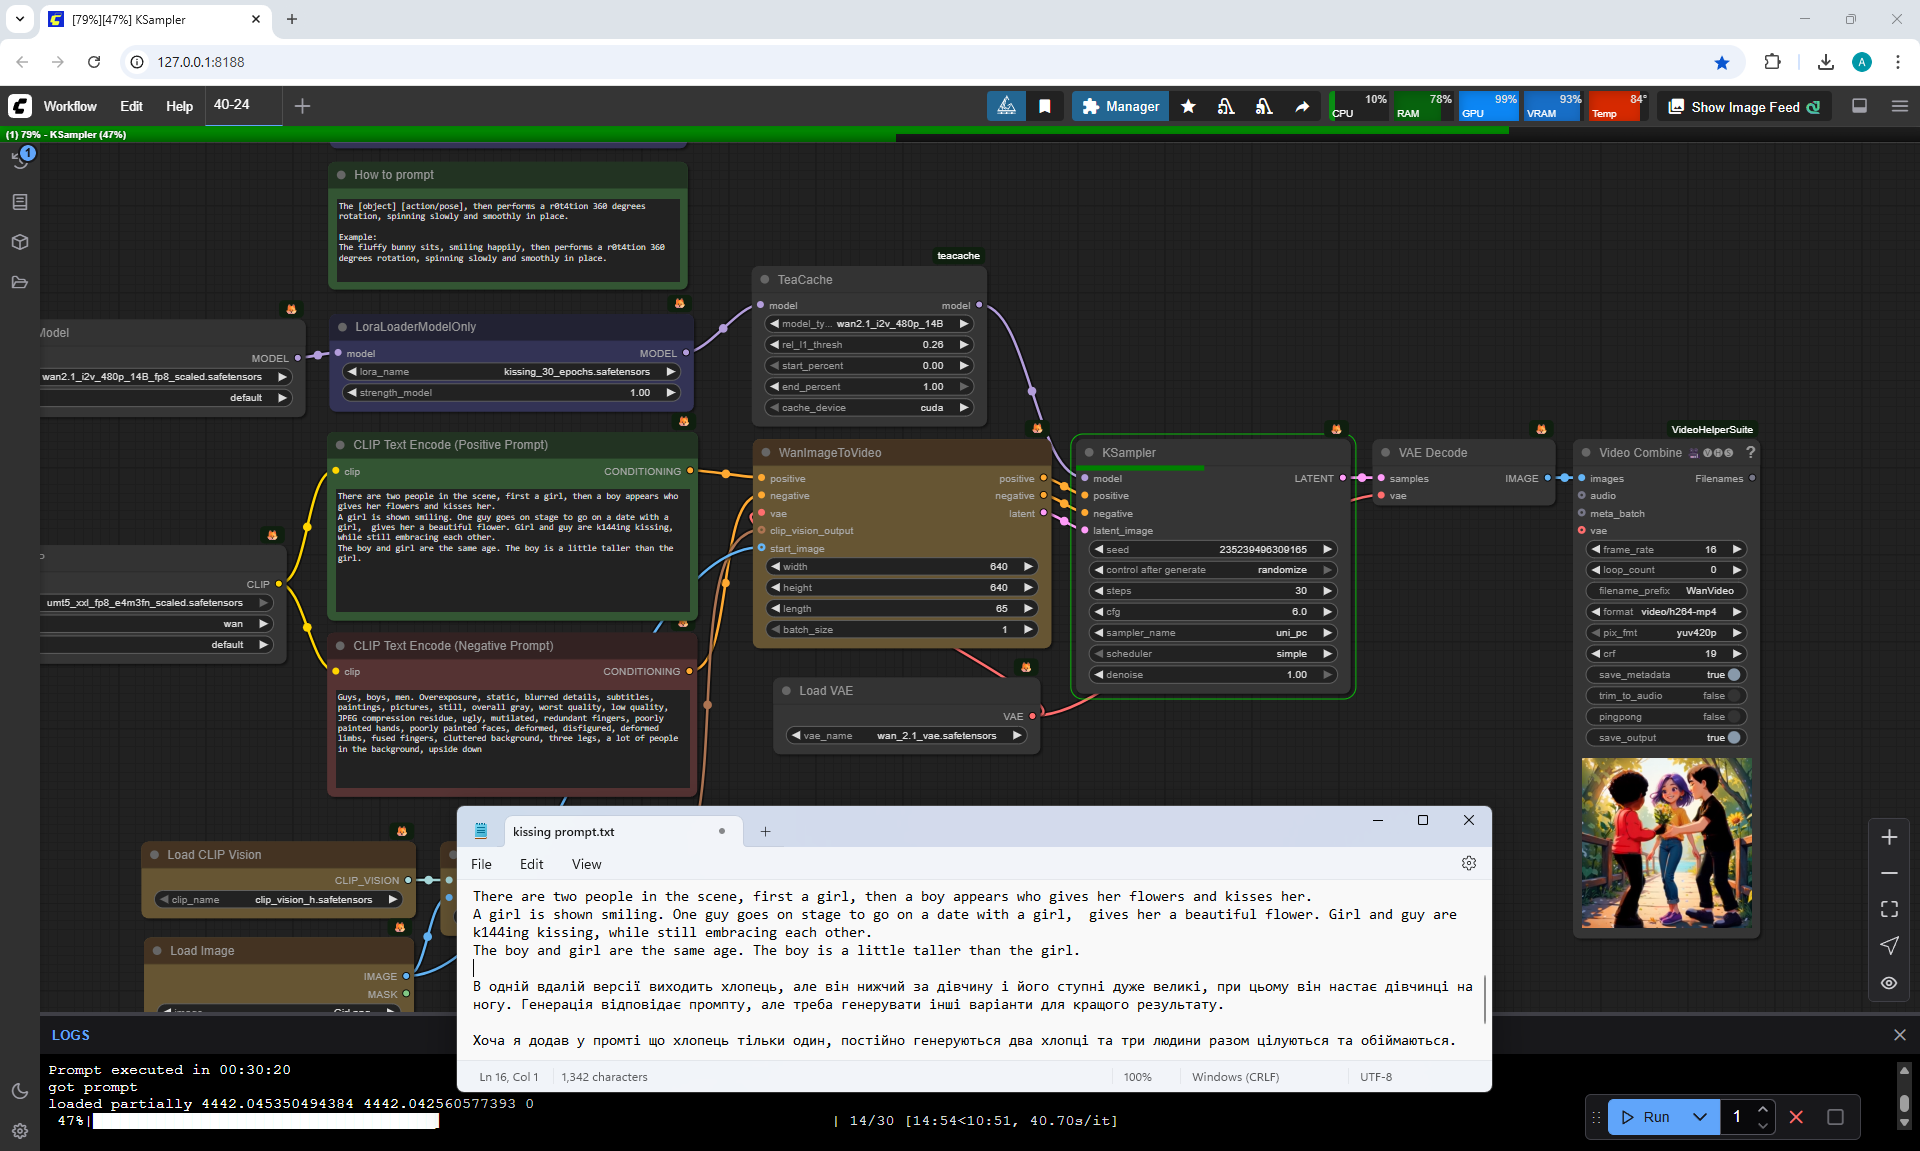The width and height of the screenshot is (1920, 1151).
Task: Open the model library cube icon
Action: [x=20, y=242]
